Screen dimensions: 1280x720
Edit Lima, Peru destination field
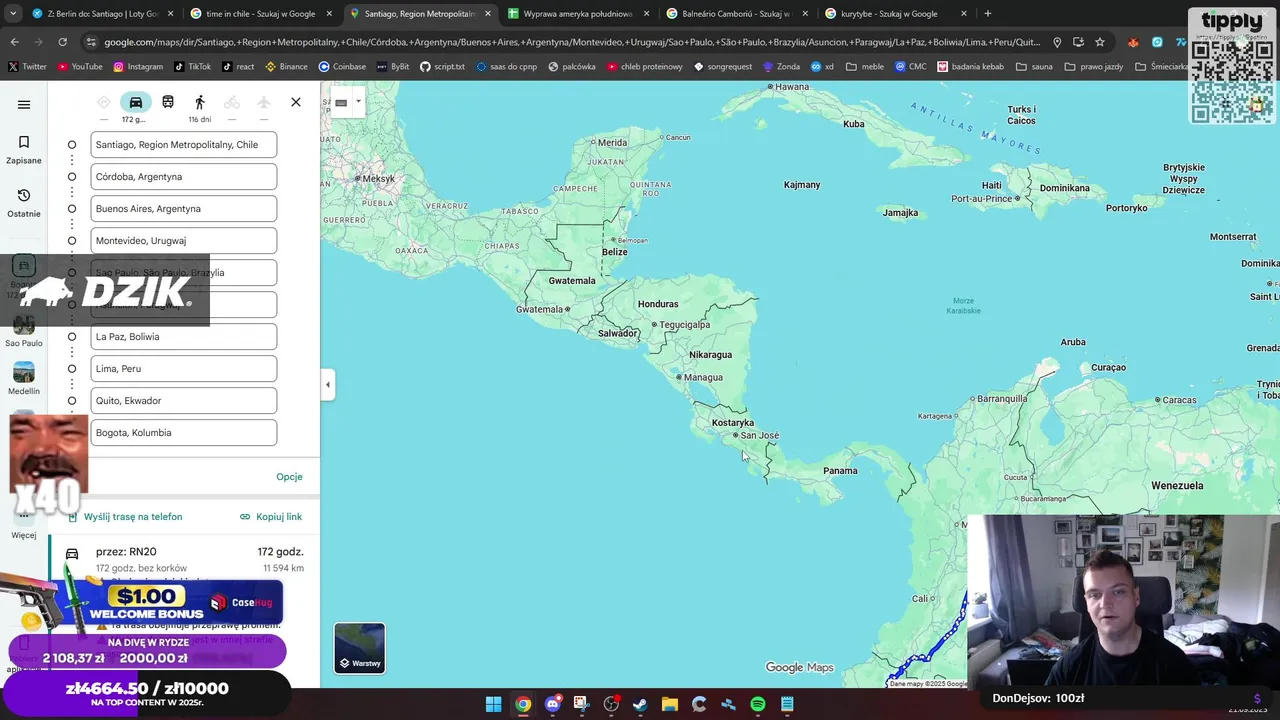pyautogui.click(x=184, y=369)
